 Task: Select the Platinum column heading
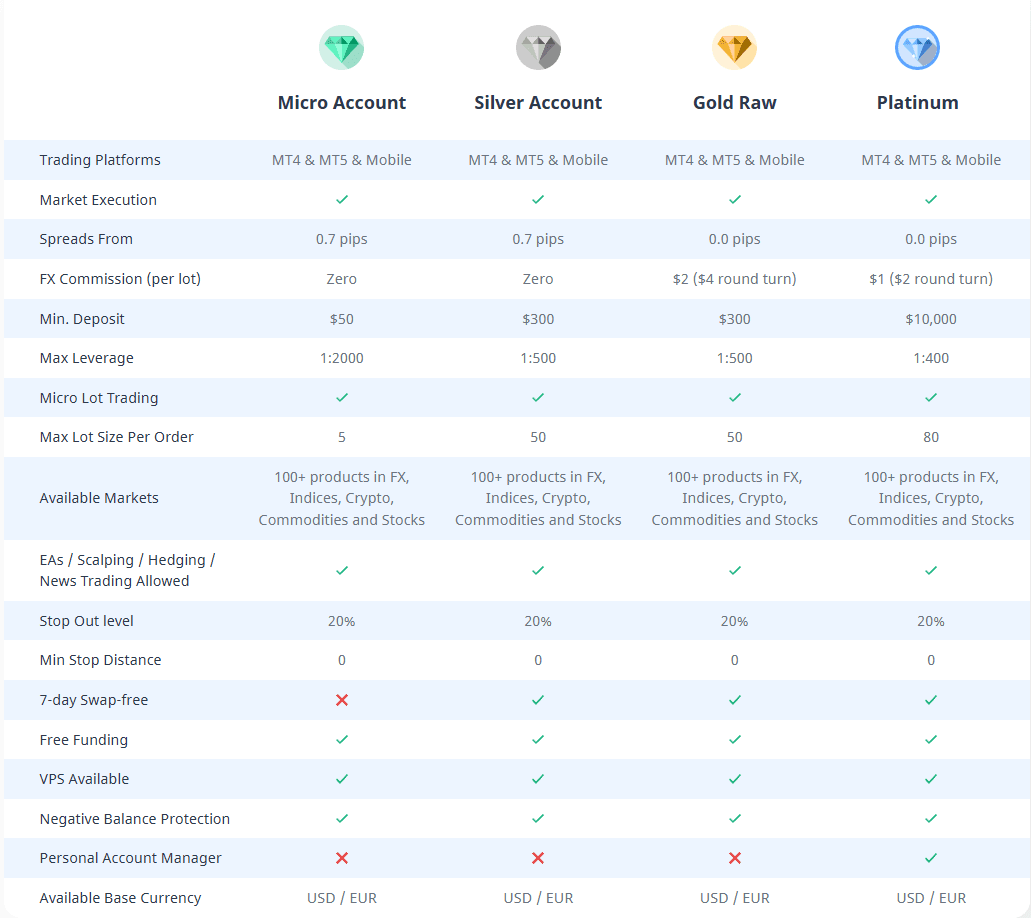click(918, 103)
